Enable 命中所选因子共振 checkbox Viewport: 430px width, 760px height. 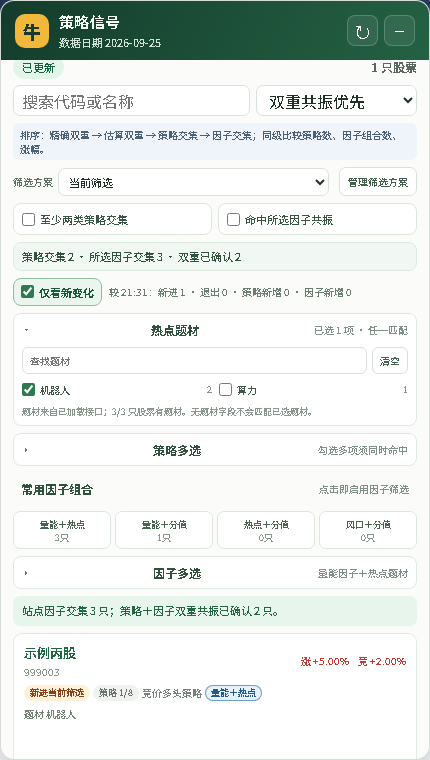tap(234, 220)
